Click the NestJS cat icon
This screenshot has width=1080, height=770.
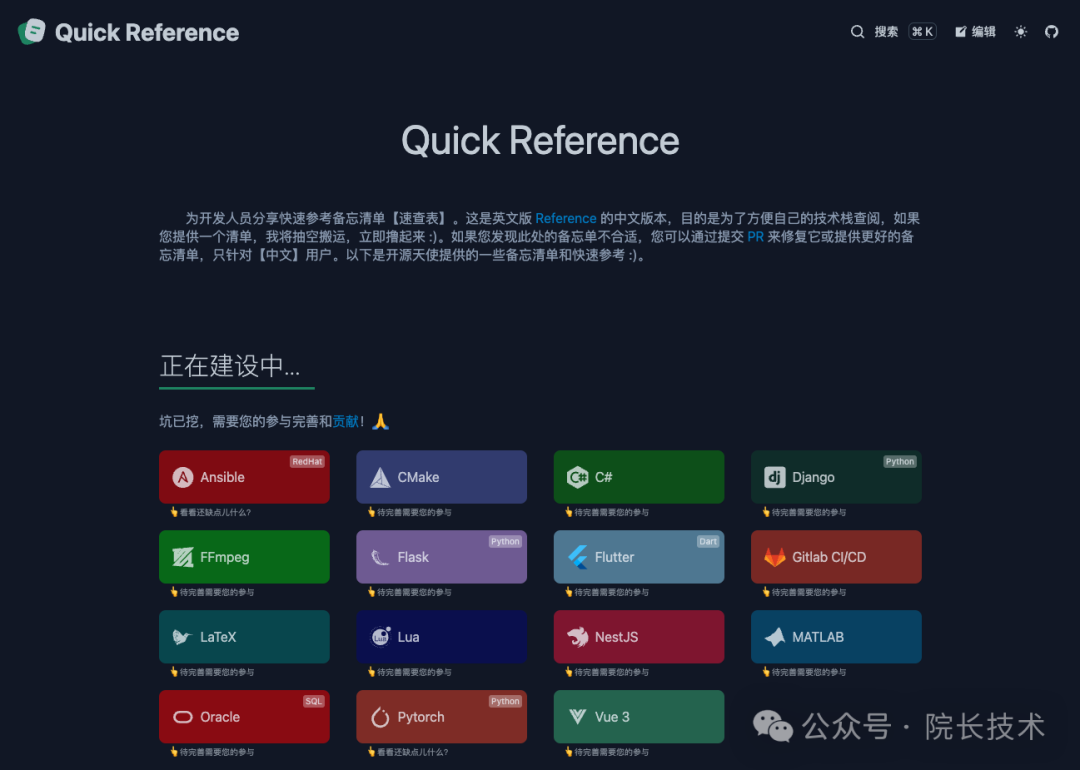click(x=577, y=637)
